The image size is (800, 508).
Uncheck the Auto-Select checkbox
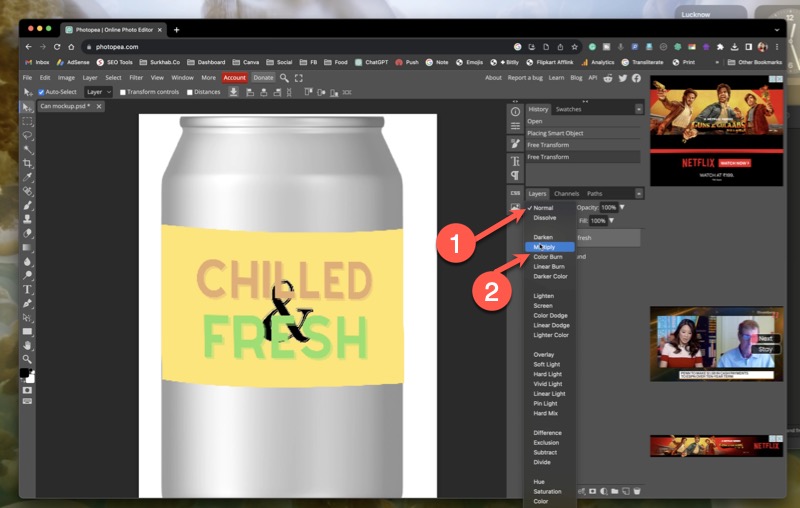(41, 92)
